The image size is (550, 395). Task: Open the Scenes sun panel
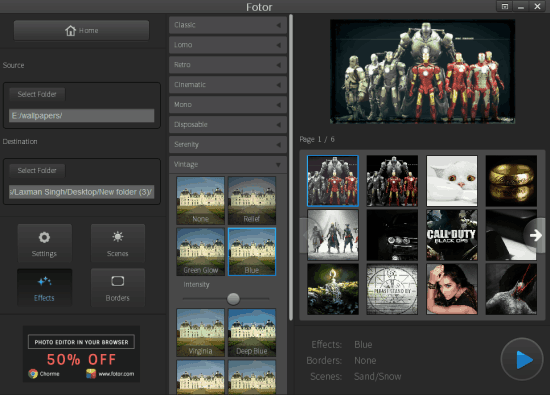click(x=118, y=243)
